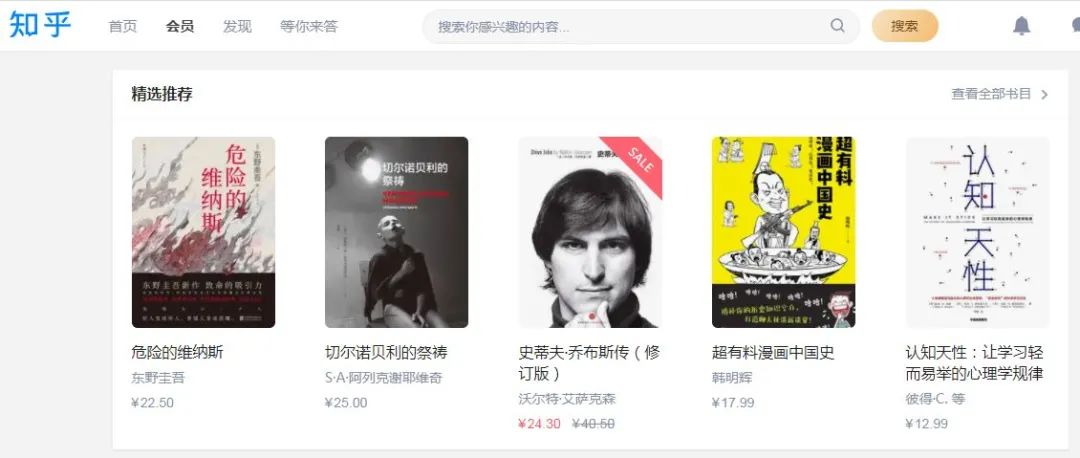Viewport: 1080px width, 458px height.
Task: Open 切尔诺贝利的祭祷 book cover
Action: [397, 232]
